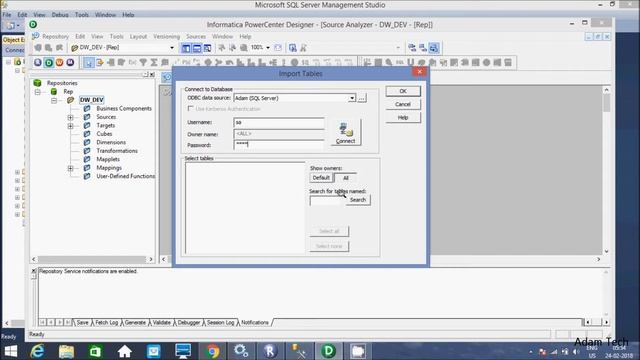Image resolution: width=640 pixels, height=360 pixels.
Task: Open Internet Explorer from the taskbar
Action: click(x=38, y=351)
